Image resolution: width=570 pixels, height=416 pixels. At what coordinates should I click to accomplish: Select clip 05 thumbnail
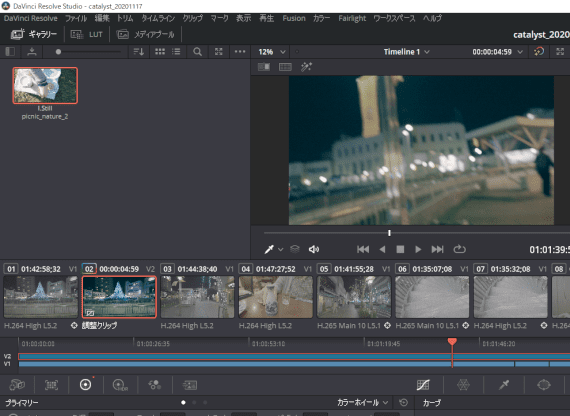354,297
